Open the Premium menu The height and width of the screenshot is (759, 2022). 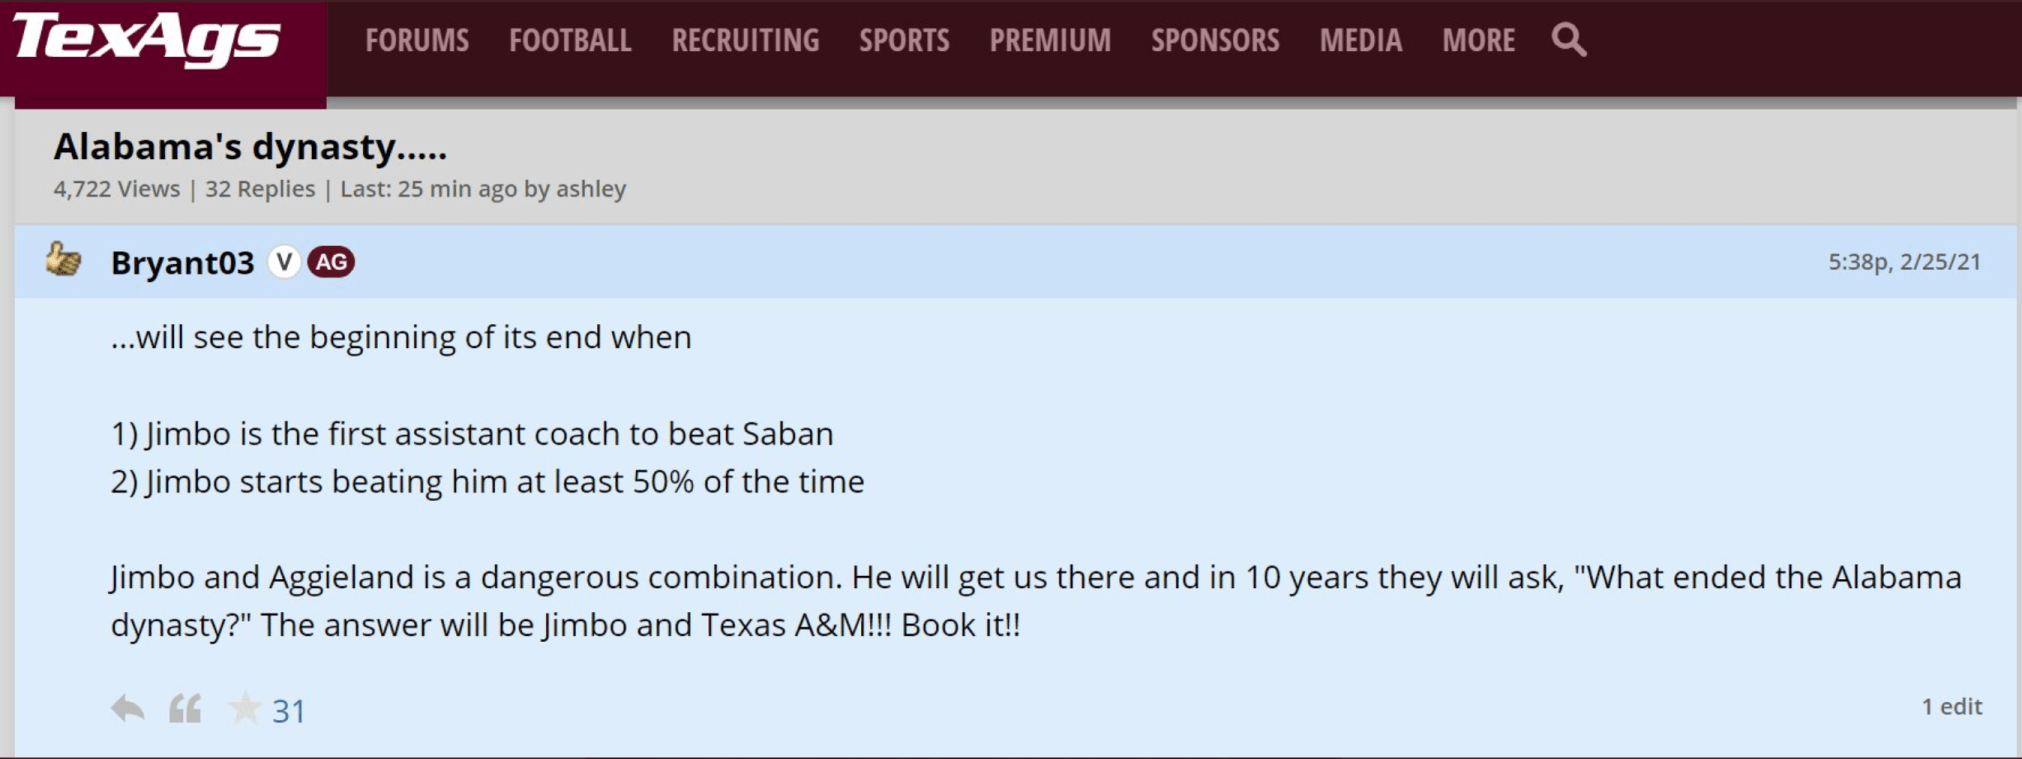point(1050,40)
